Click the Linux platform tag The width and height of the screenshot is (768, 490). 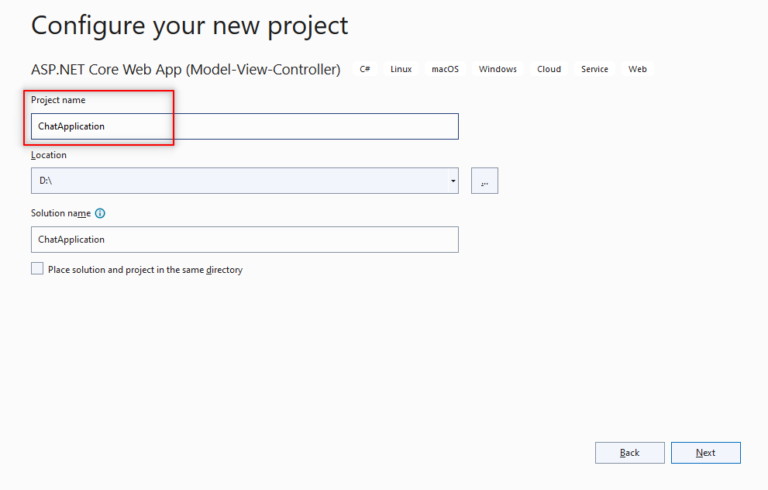tap(401, 69)
